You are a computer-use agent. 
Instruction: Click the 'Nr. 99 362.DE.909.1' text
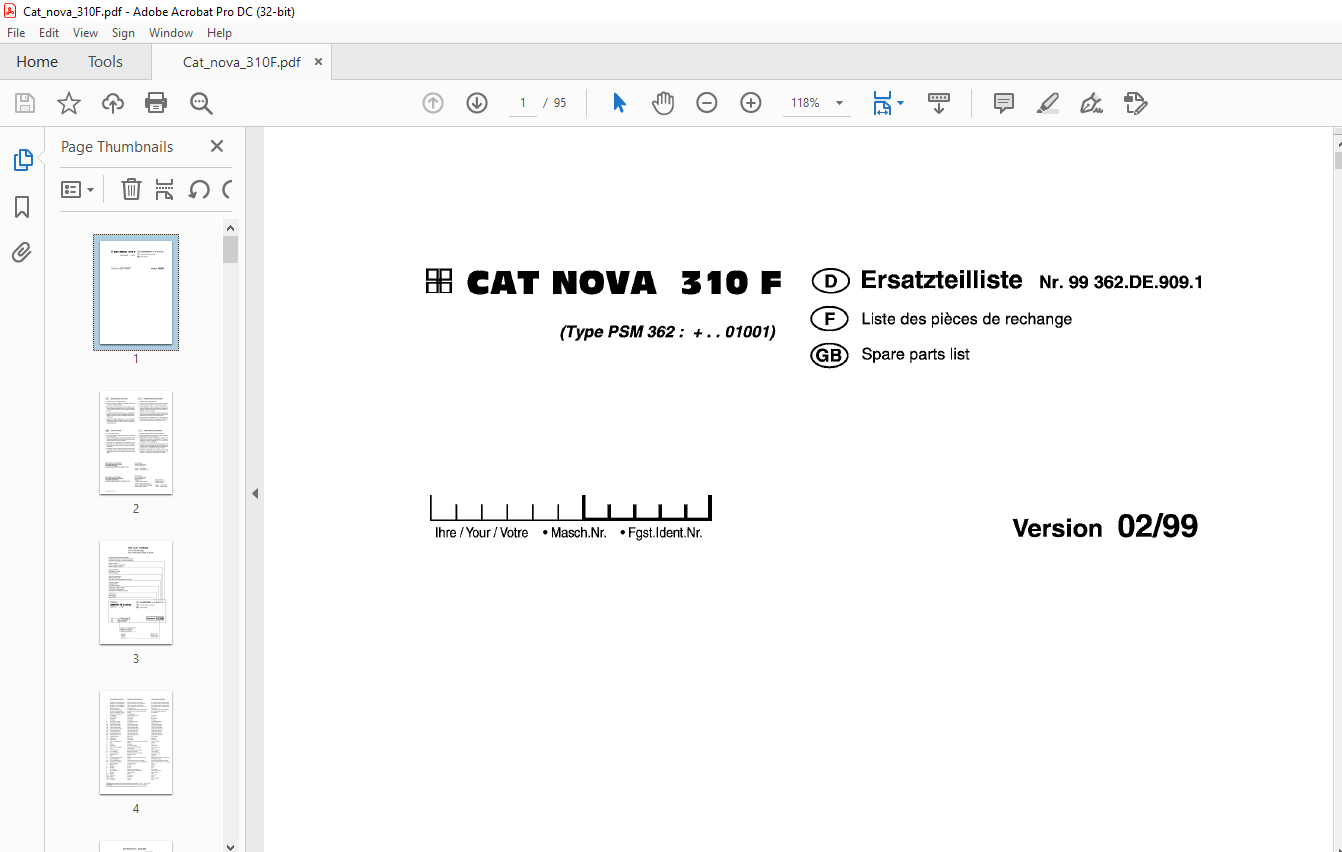(1120, 283)
